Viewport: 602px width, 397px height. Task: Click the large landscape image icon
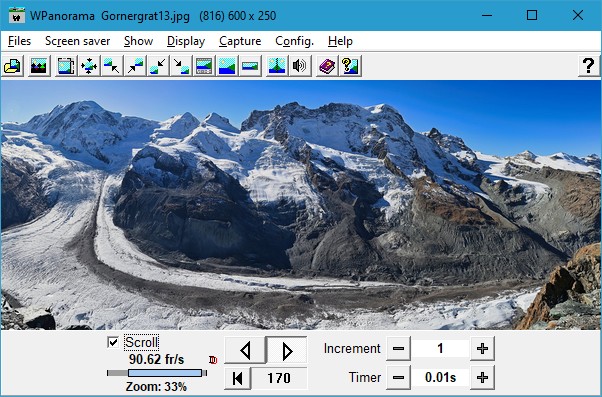click(x=227, y=66)
